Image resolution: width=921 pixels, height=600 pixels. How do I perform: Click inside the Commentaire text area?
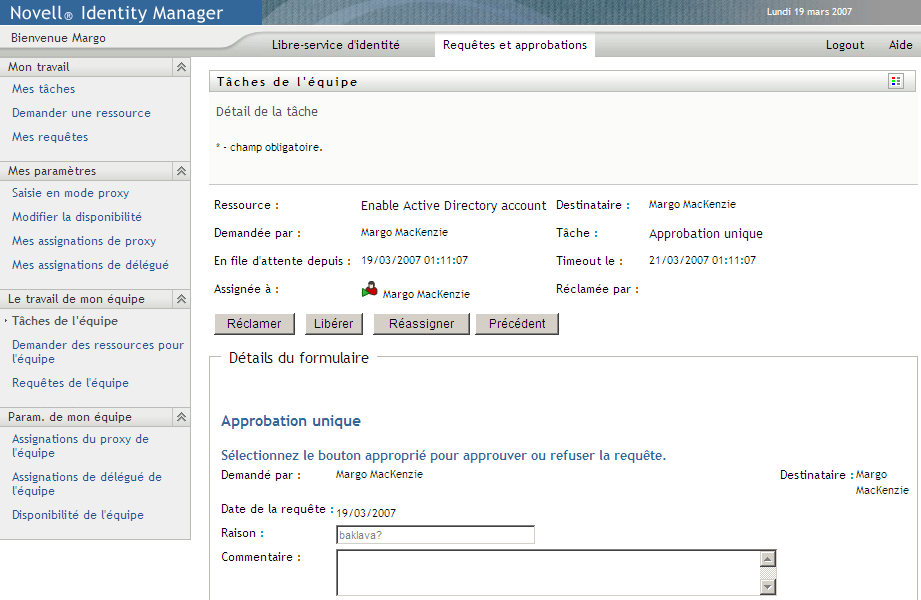pyautogui.click(x=549, y=573)
